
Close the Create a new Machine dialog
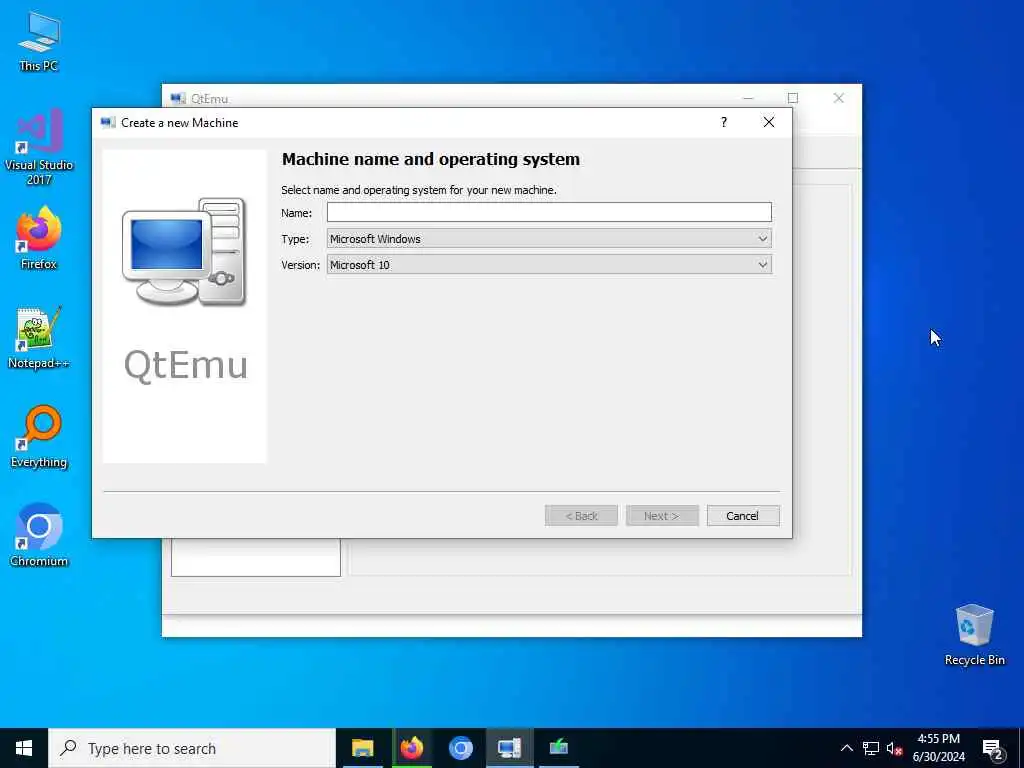click(x=769, y=122)
